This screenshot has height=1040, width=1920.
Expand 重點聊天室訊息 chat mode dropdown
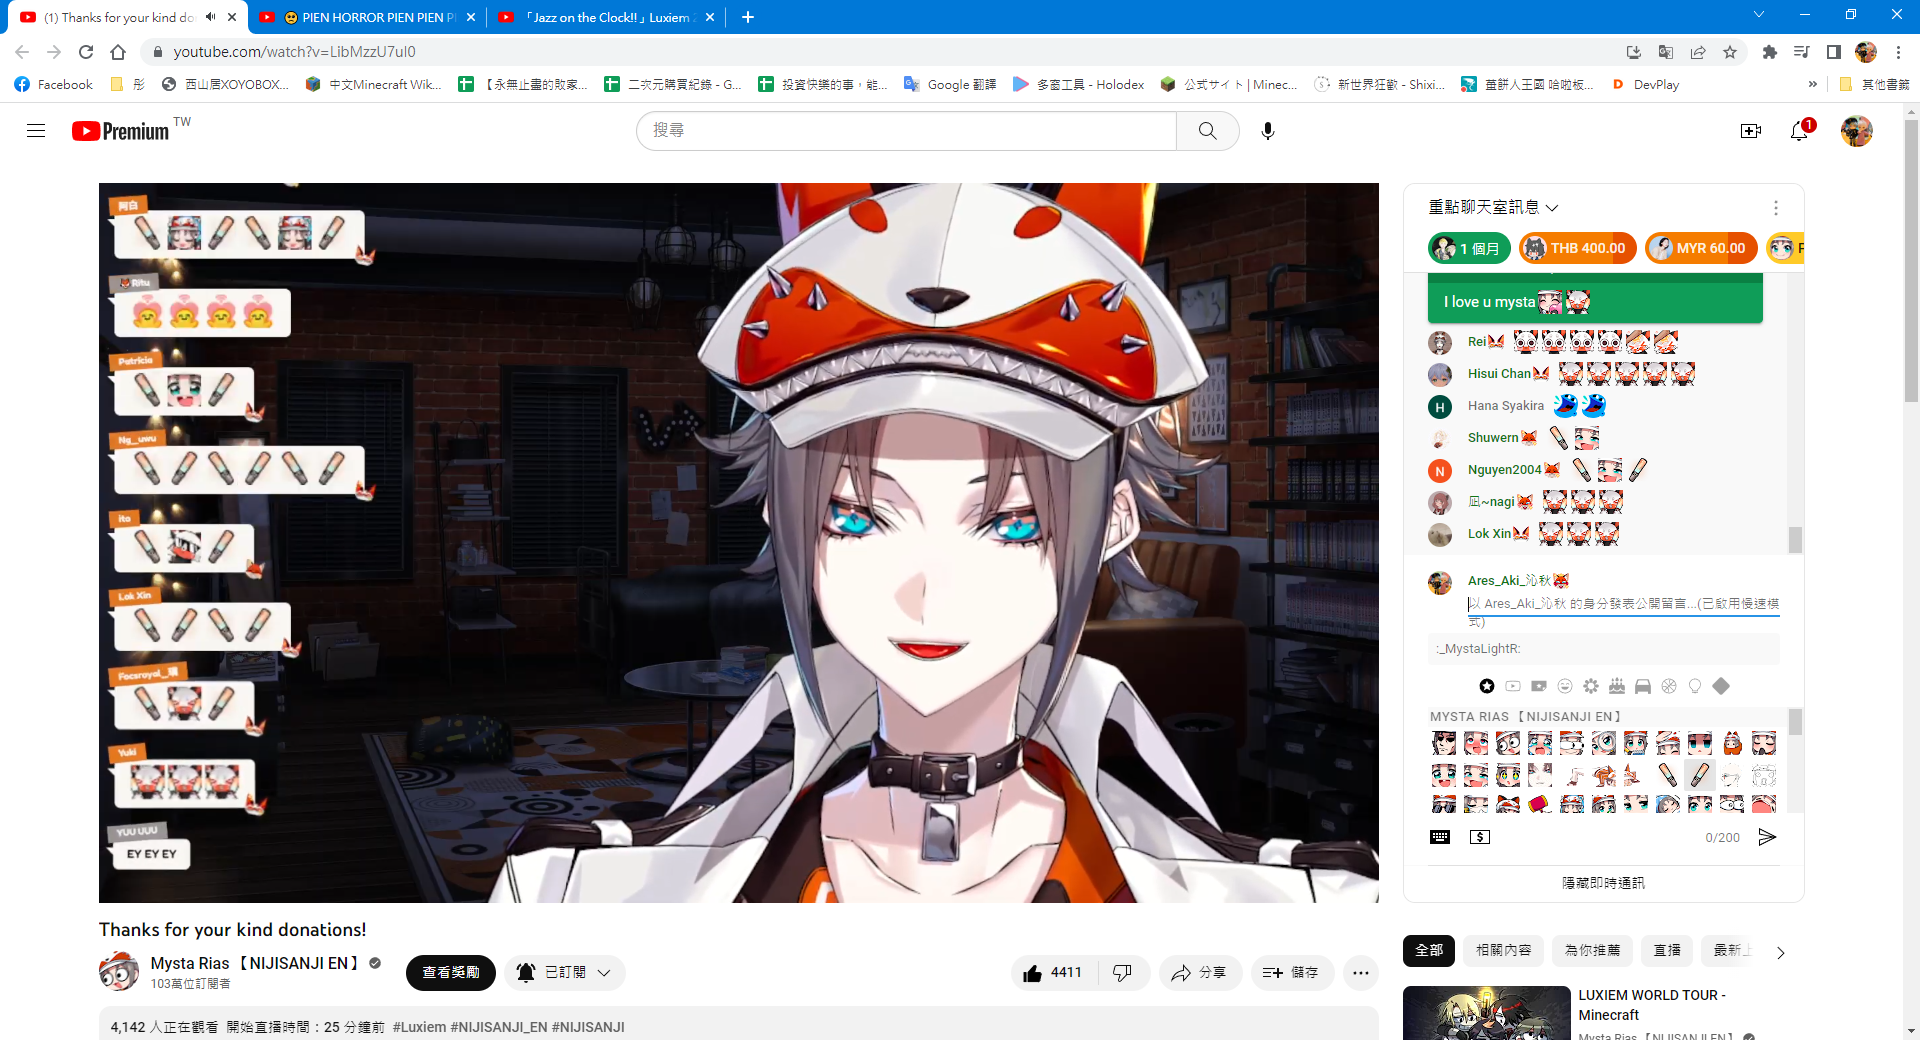[1493, 207]
